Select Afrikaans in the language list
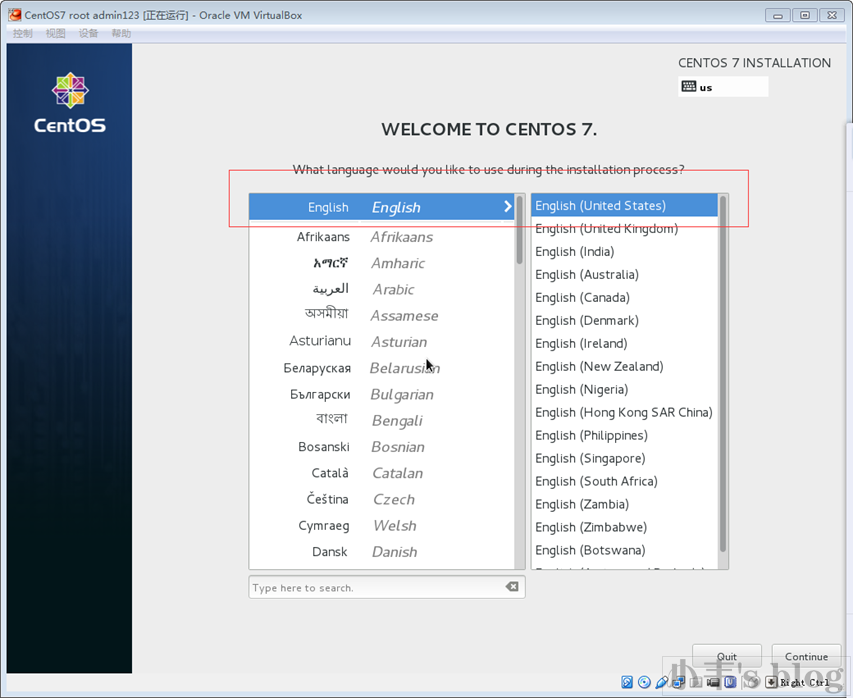This screenshot has height=698, width=853. pyautogui.click(x=381, y=237)
